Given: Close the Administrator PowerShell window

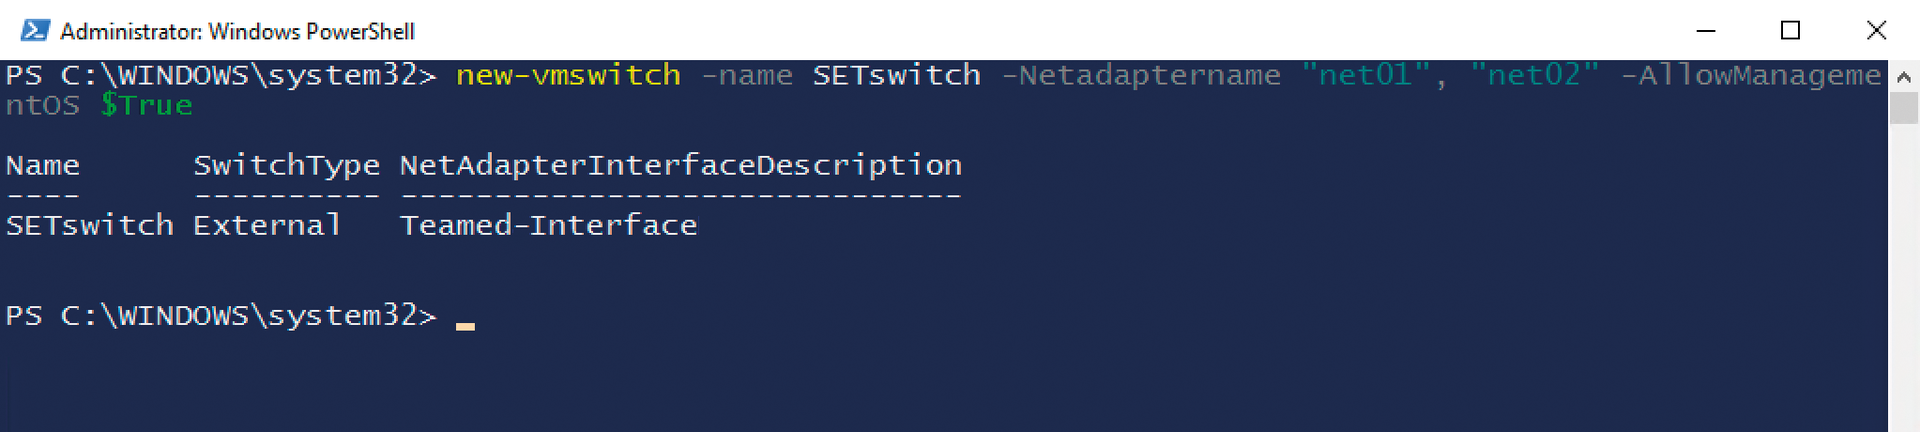Looking at the screenshot, I should pyautogui.click(x=1877, y=31).
